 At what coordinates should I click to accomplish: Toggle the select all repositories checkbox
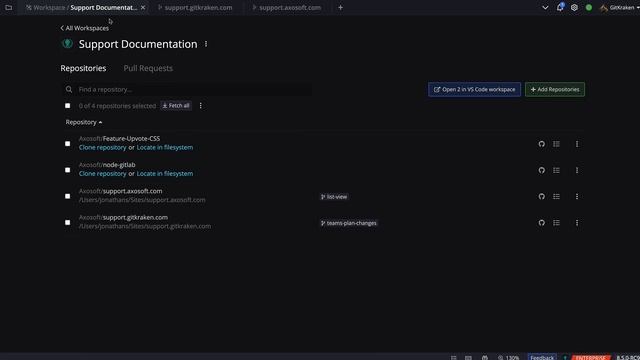(x=67, y=106)
